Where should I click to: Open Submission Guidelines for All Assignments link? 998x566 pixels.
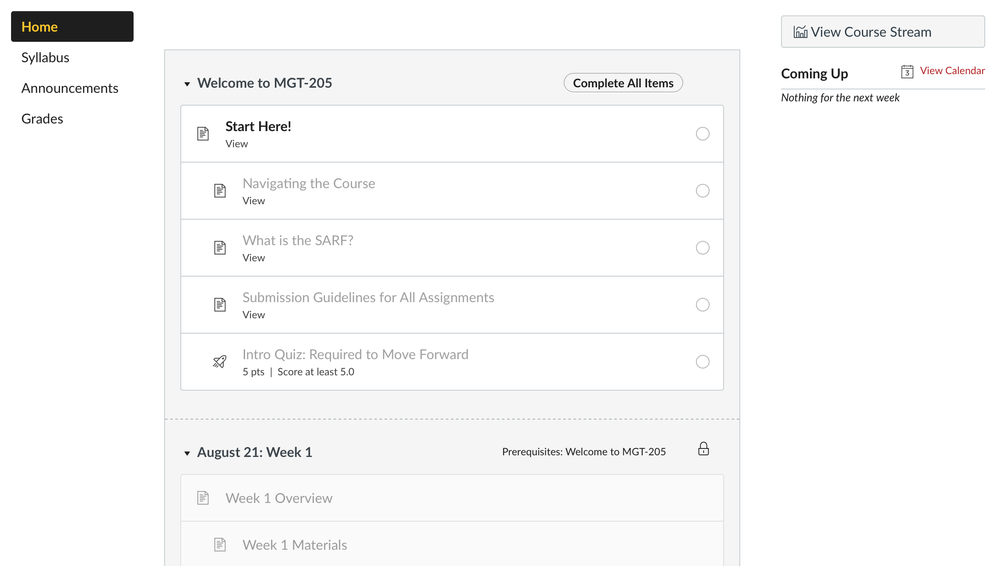[x=368, y=297]
